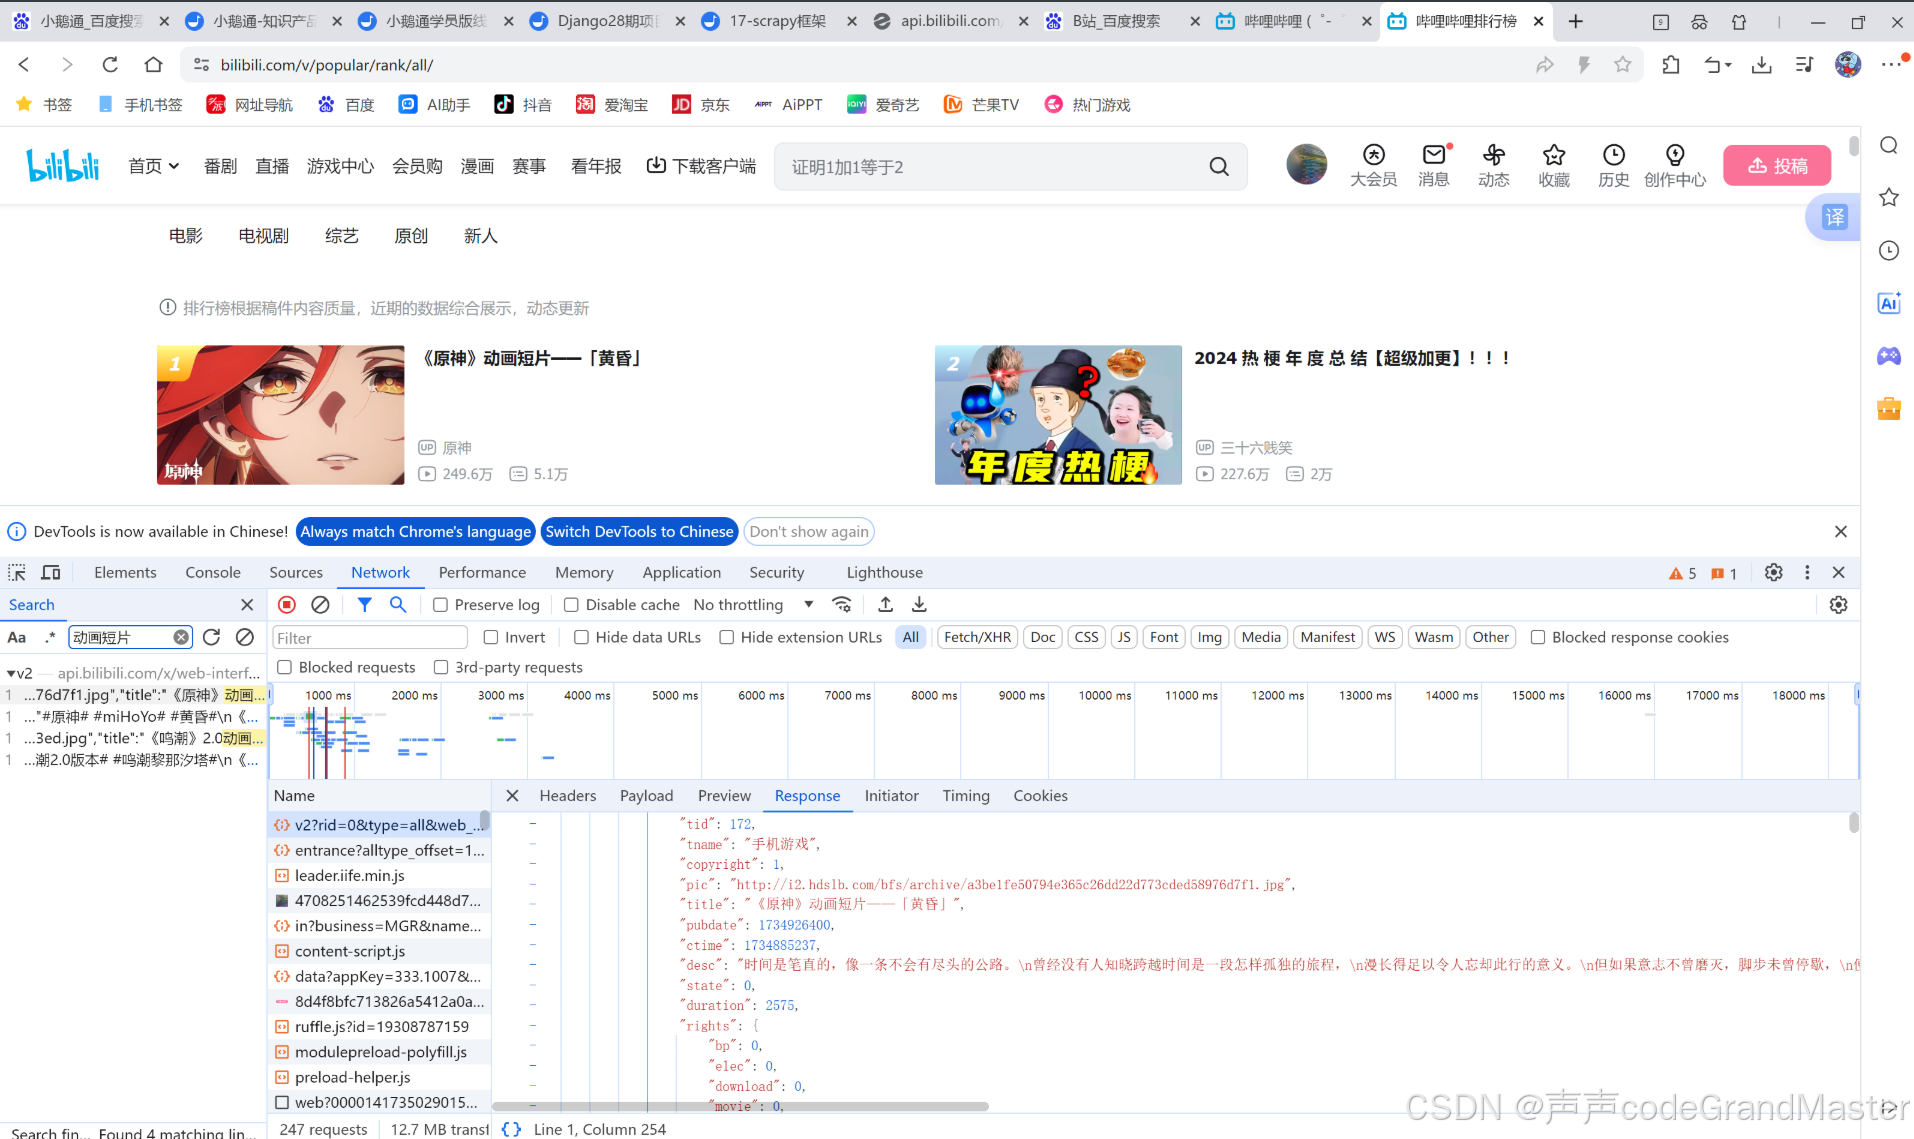Pretty print response with braces icon
Screen dimensions: 1914x1139
pos(511,1129)
